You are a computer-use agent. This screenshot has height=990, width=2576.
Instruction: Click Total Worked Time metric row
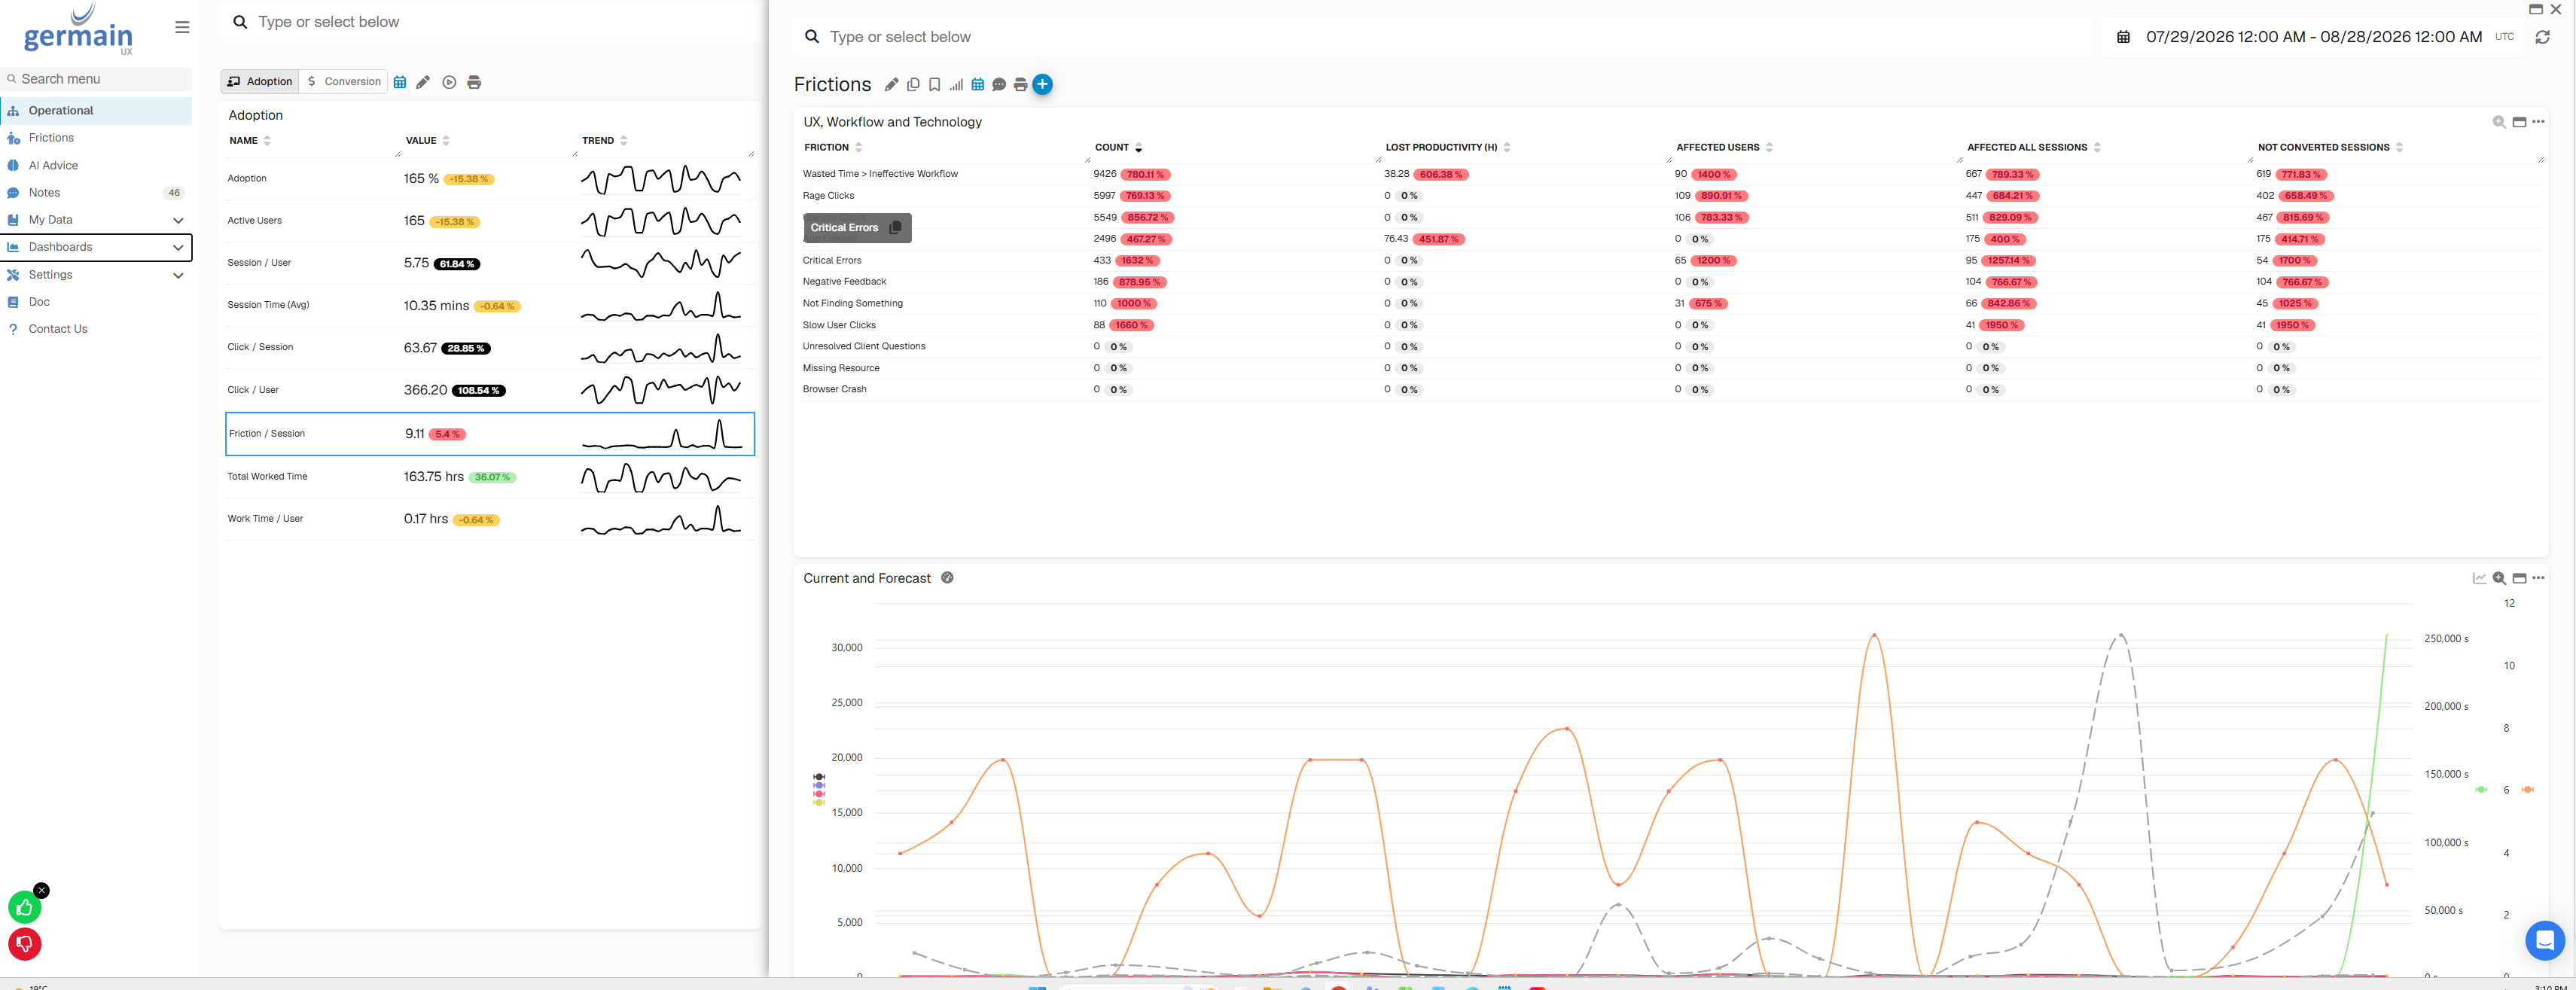490,477
